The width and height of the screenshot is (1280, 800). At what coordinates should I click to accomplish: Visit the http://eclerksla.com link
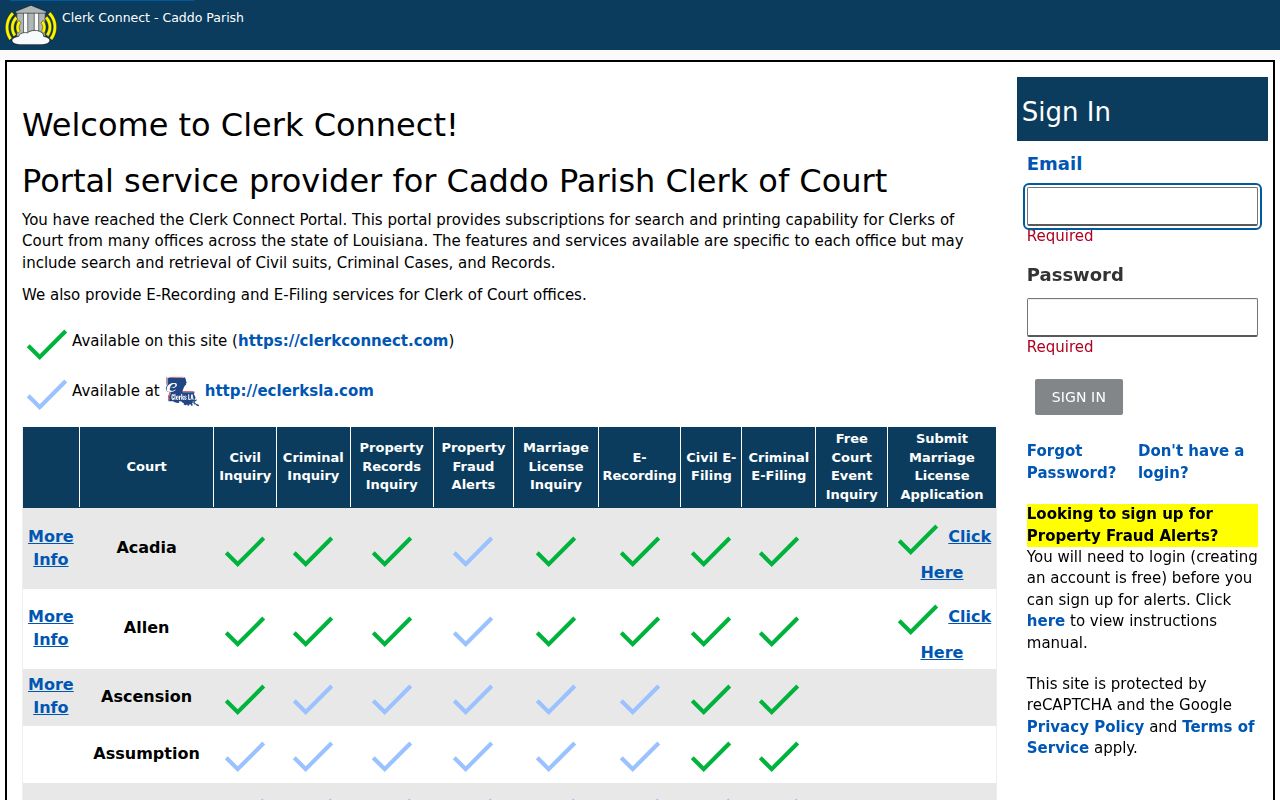(289, 390)
